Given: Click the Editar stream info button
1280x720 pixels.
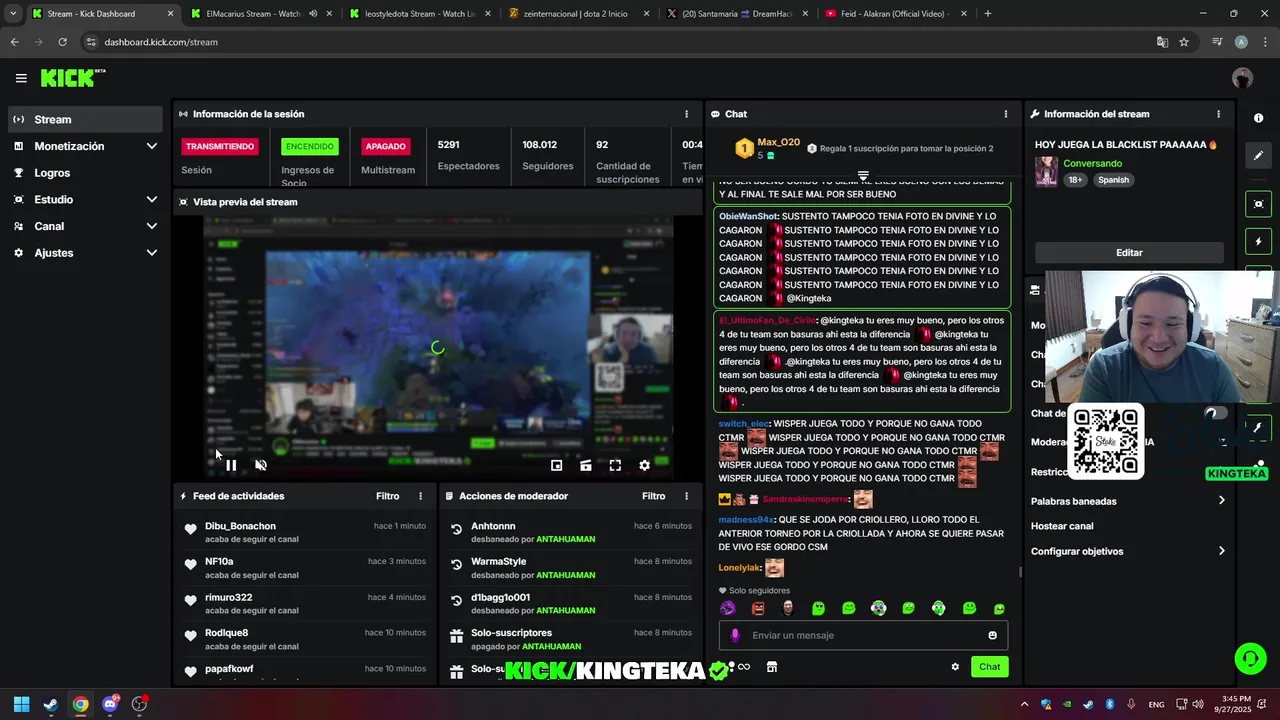Looking at the screenshot, I should (1129, 253).
